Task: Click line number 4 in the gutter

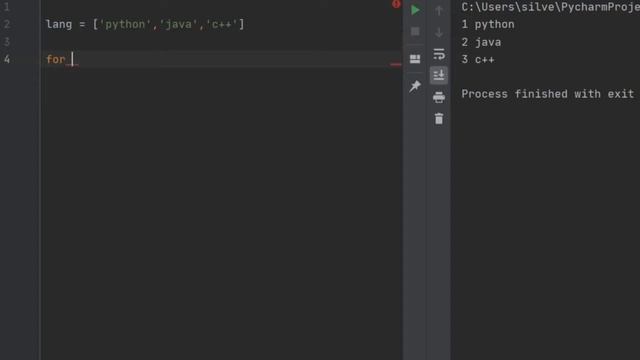Action: [x=7, y=59]
